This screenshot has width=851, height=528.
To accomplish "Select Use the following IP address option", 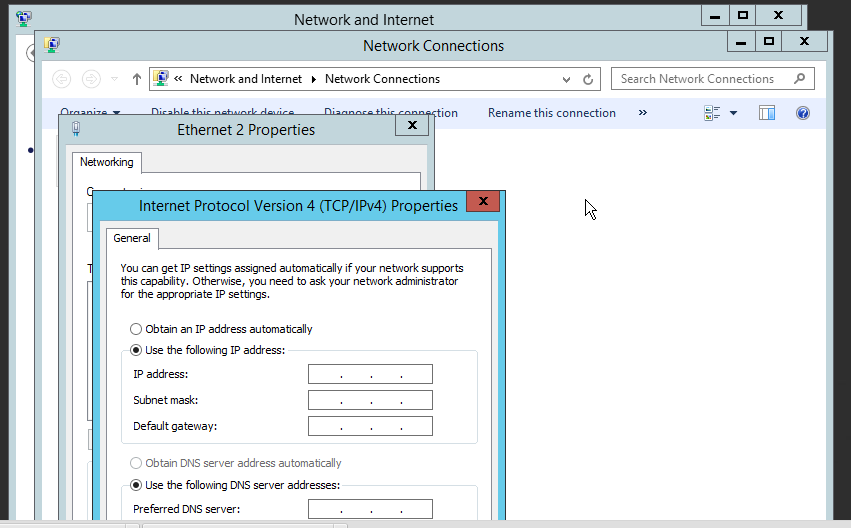I will coord(207,350).
